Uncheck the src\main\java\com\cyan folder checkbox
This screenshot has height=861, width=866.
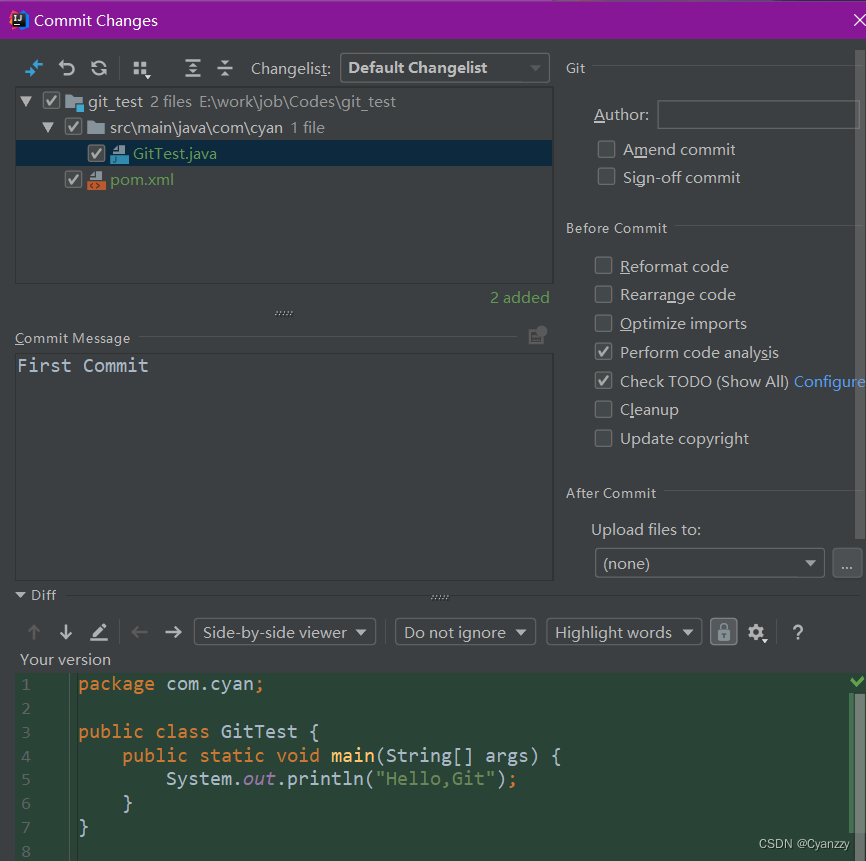(x=73, y=127)
